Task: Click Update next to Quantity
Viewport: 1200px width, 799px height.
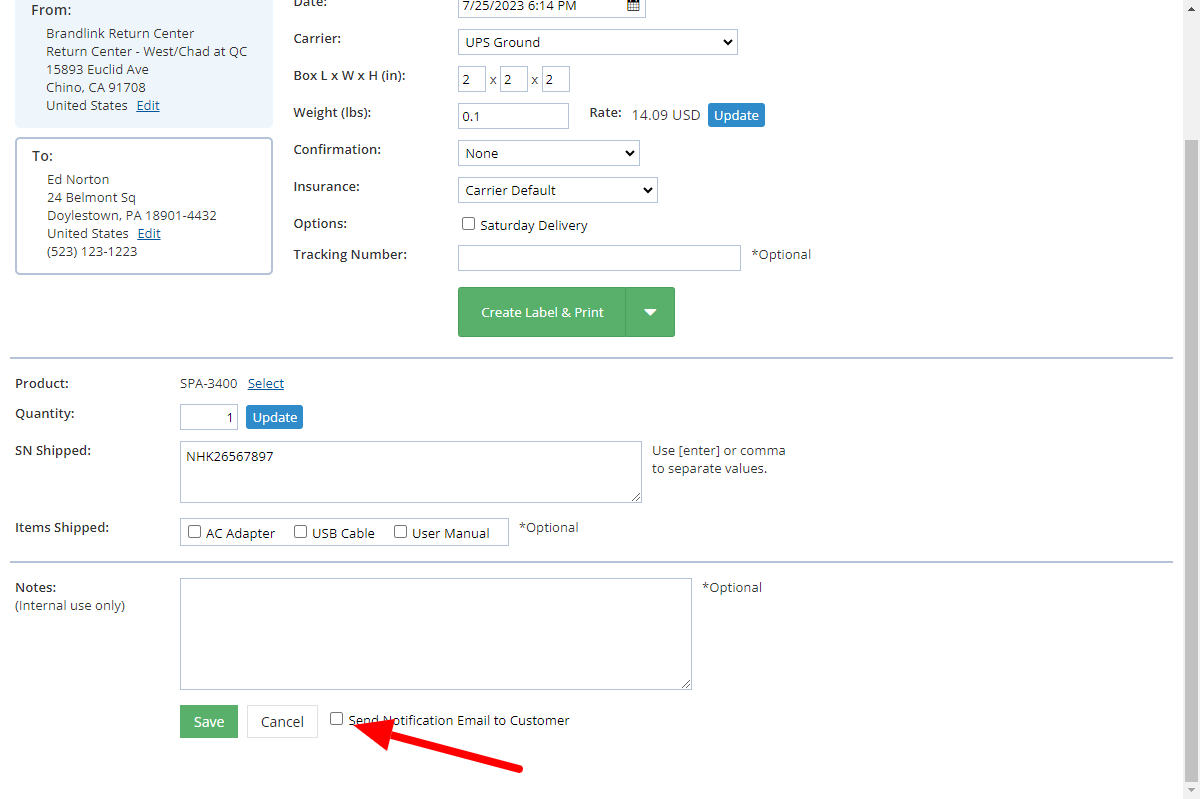Action: pyautogui.click(x=274, y=417)
